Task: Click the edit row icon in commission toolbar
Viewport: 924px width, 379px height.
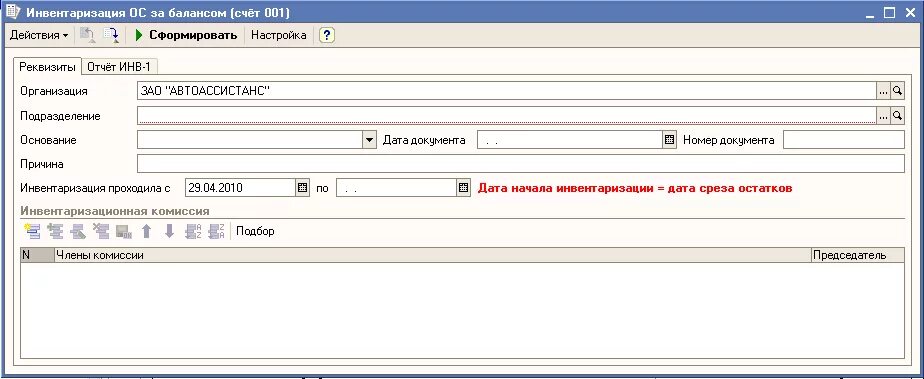Action: pos(78,232)
